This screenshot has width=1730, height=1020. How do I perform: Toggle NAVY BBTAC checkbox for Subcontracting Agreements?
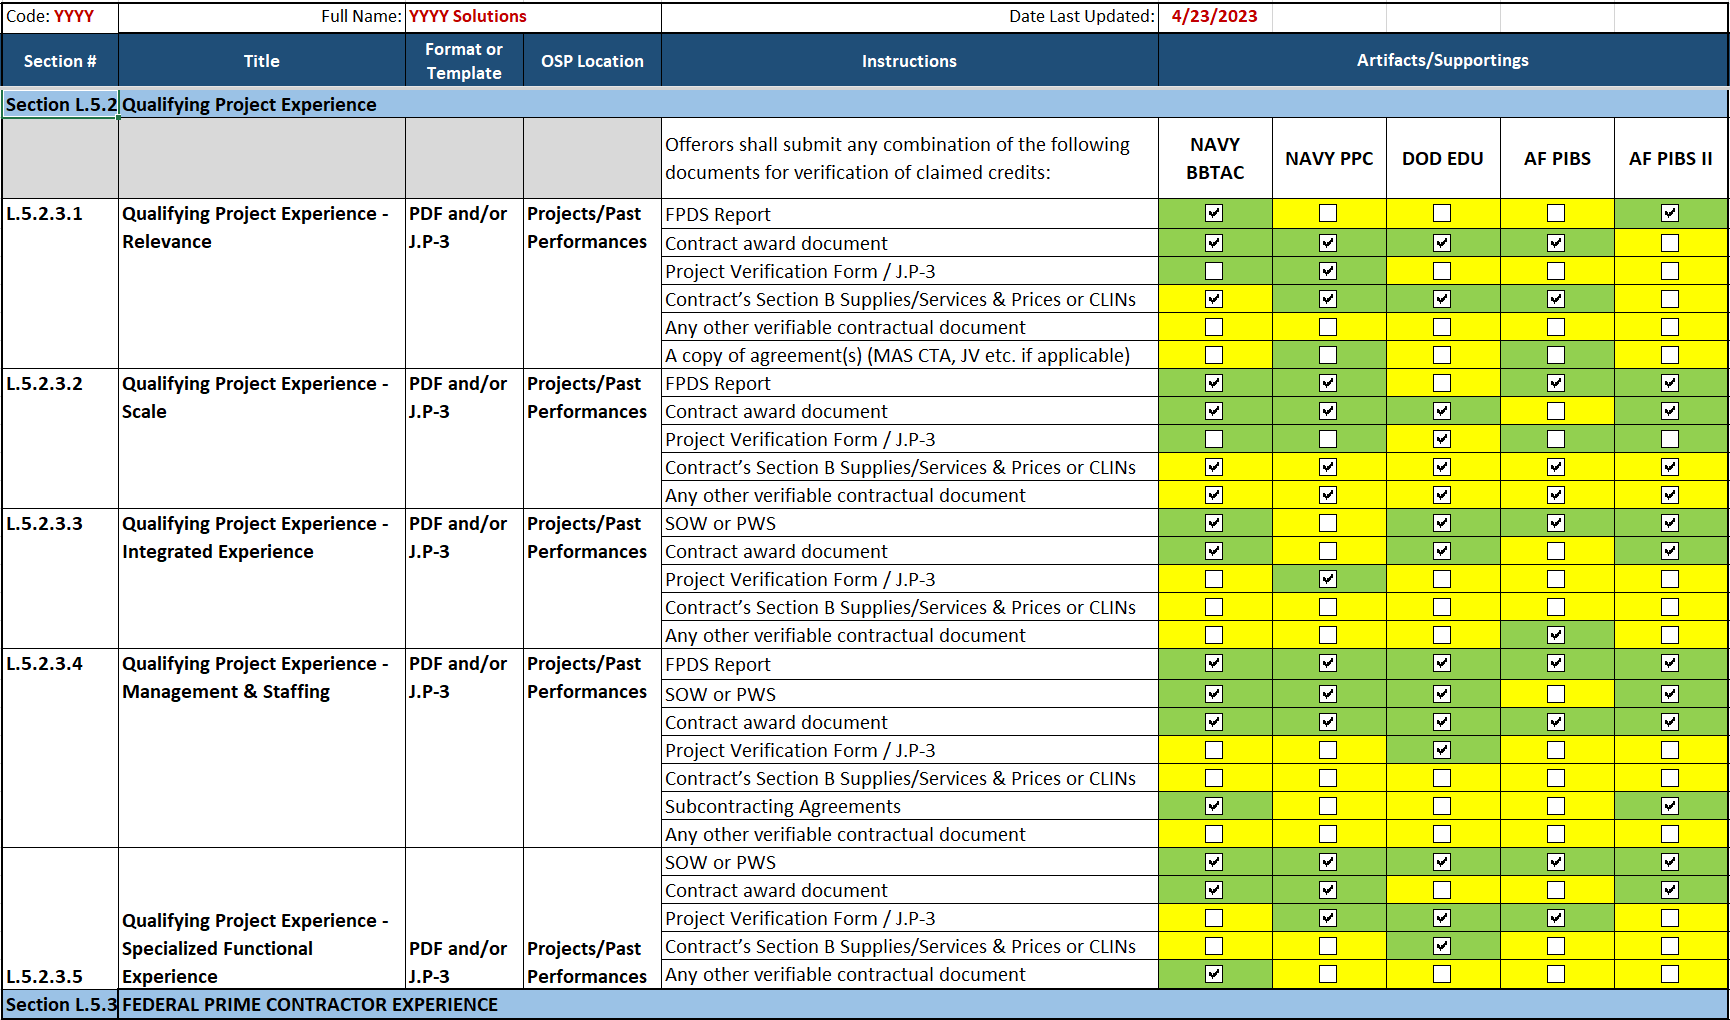1214,806
